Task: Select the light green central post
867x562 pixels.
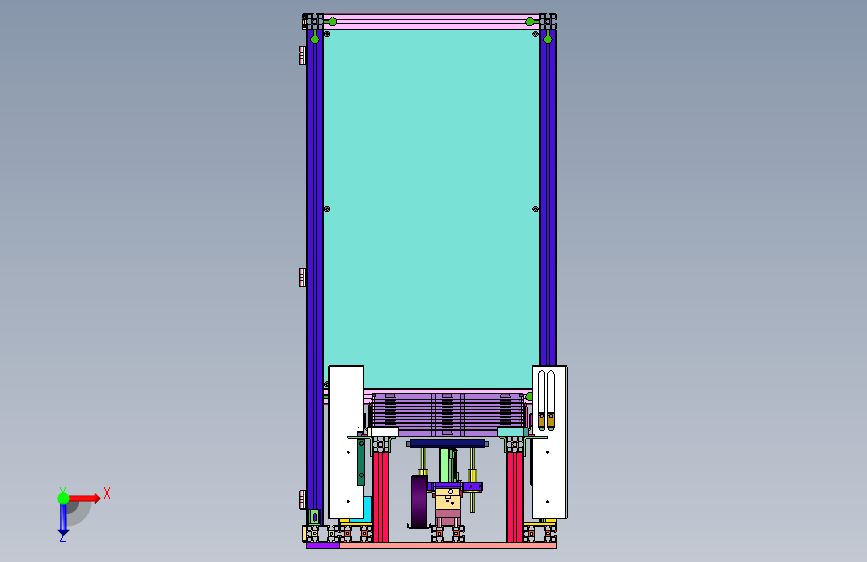Action: (x=447, y=465)
